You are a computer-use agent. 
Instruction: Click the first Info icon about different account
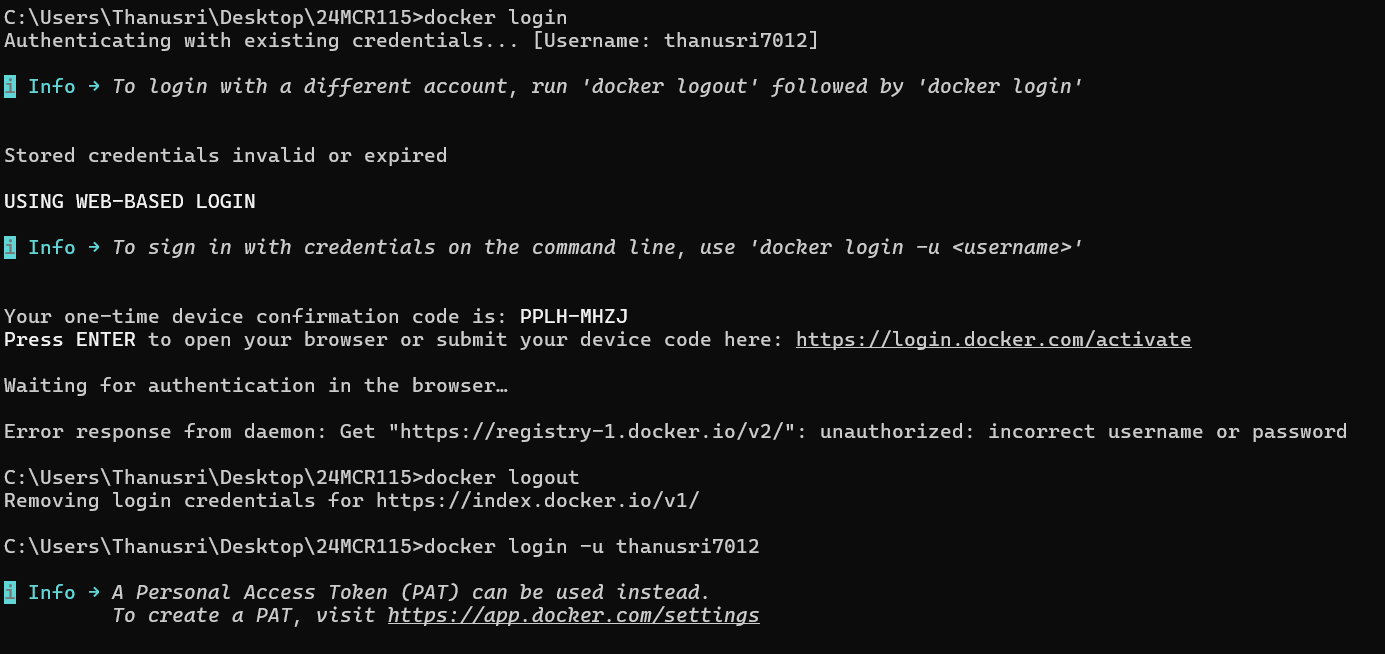[x=10, y=87]
